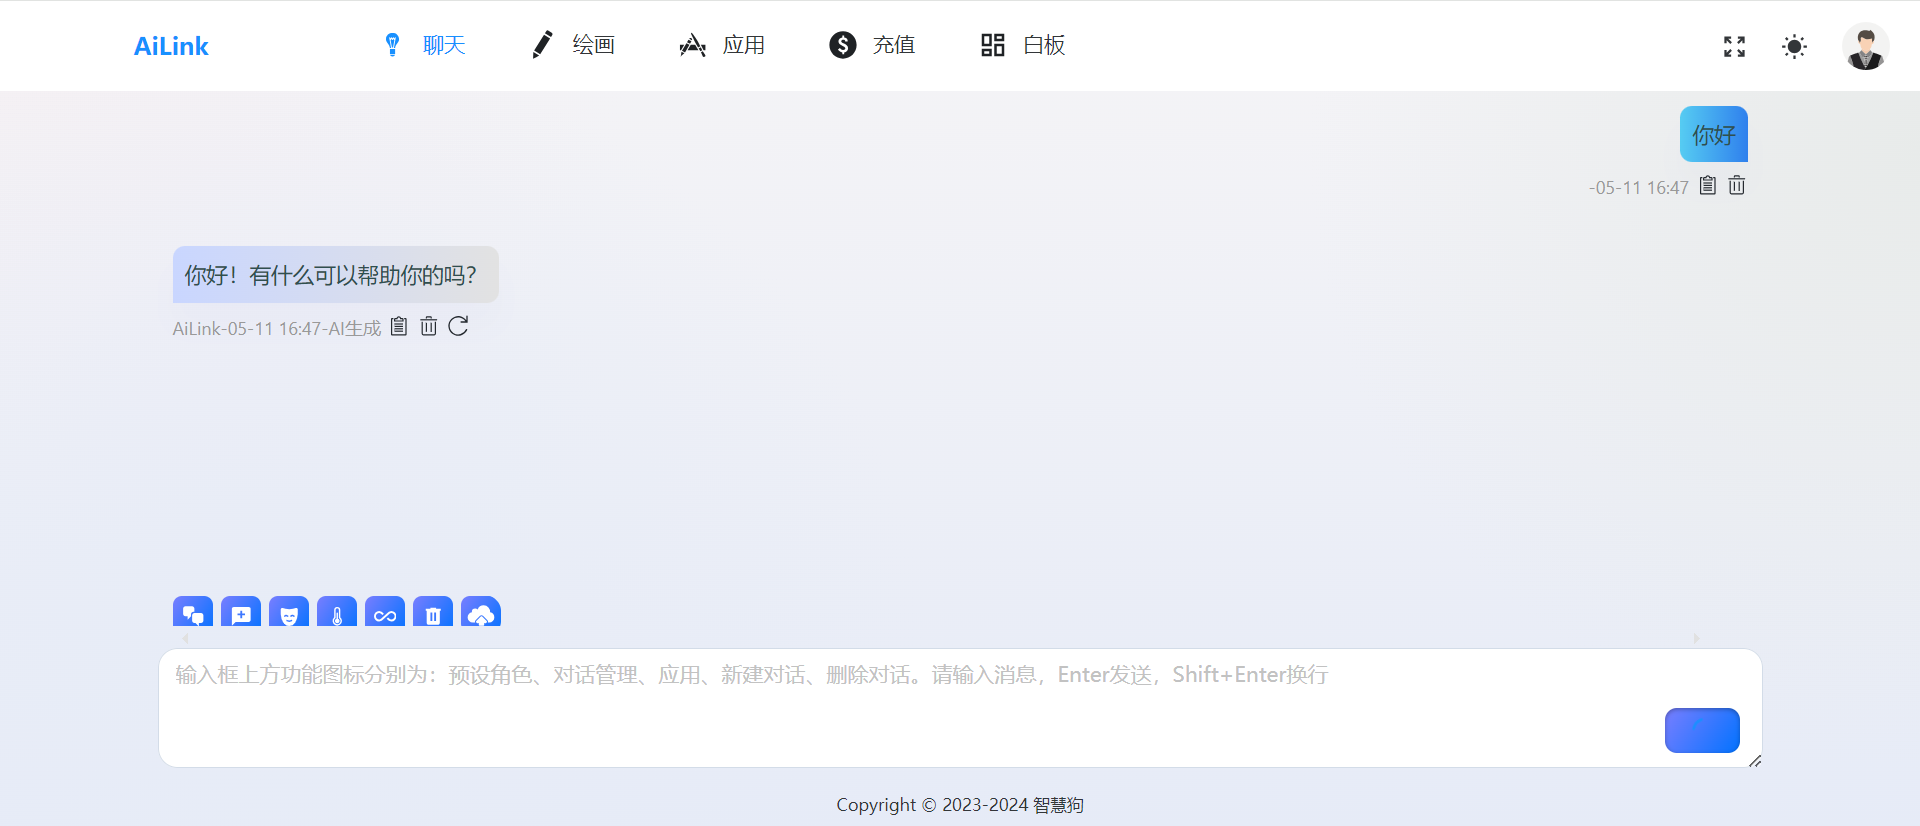Open the user avatar menu

(x=1865, y=46)
